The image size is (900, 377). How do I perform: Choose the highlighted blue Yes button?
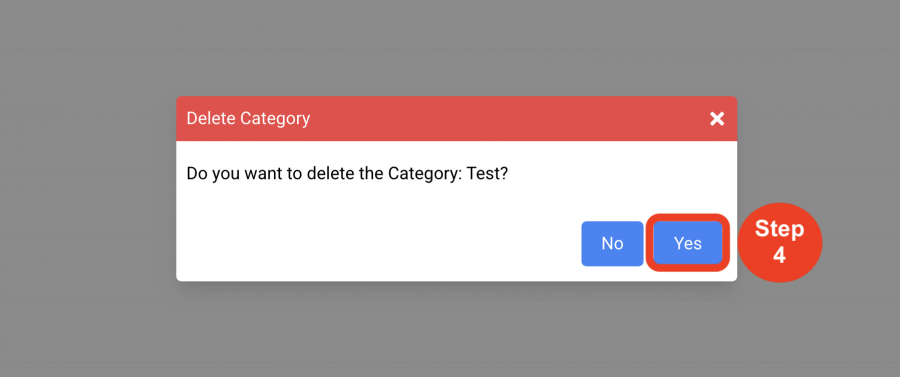pos(688,243)
